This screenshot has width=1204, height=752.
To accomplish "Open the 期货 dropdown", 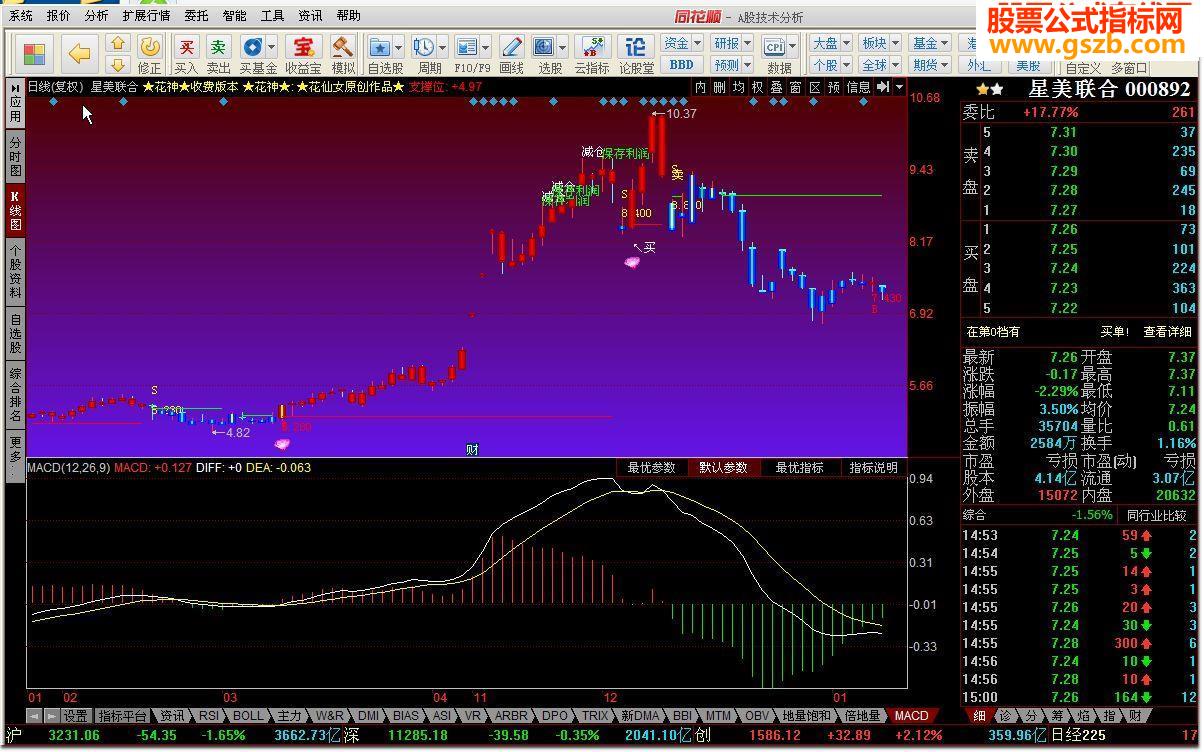I will (930, 65).
